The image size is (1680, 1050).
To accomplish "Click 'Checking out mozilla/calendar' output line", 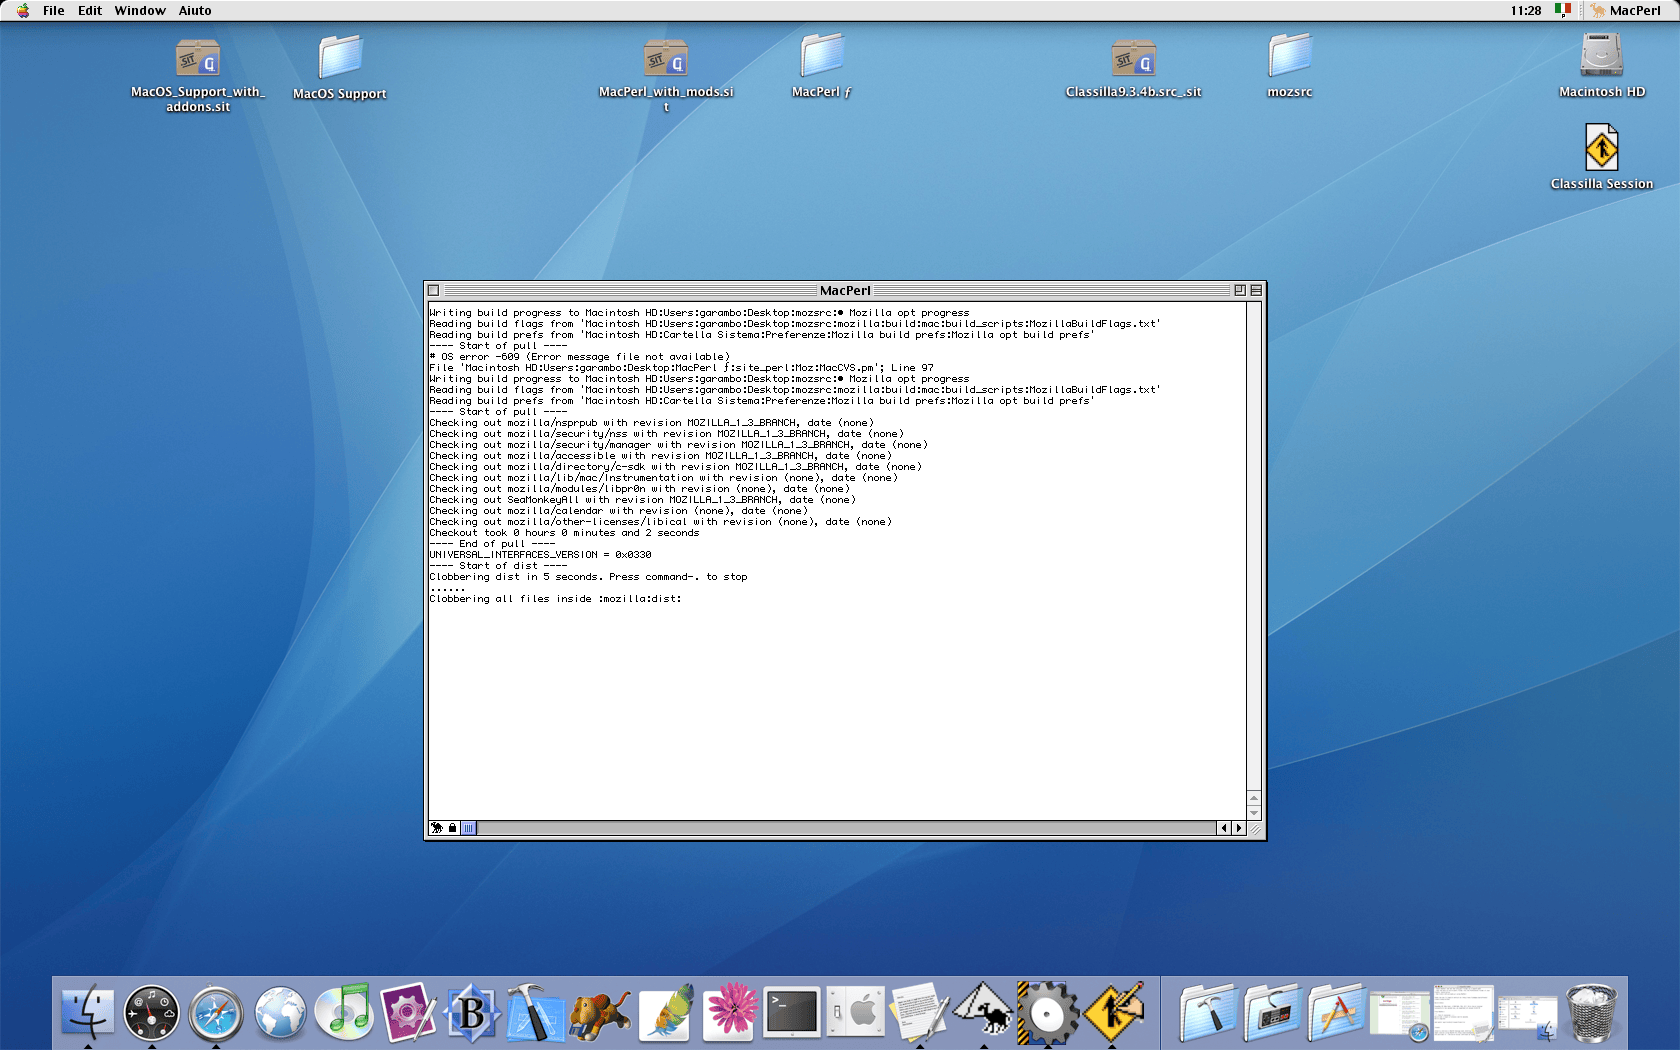I will point(618,511).
